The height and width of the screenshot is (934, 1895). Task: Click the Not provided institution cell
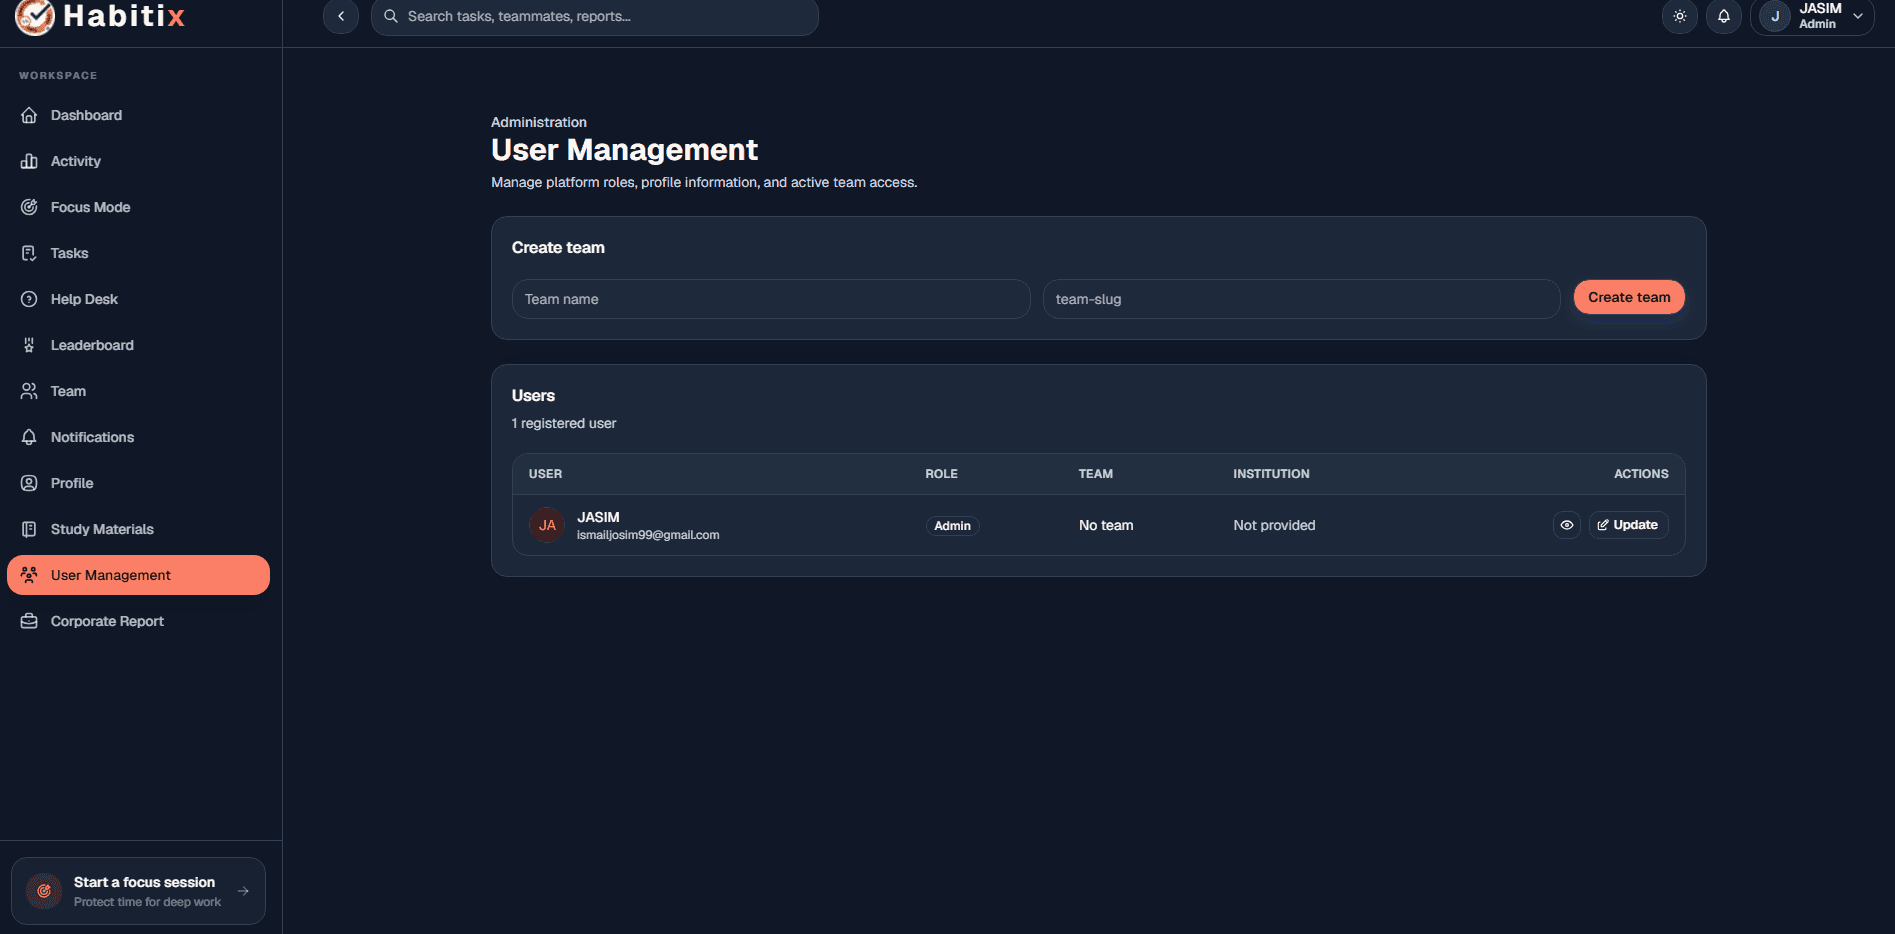click(1274, 525)
